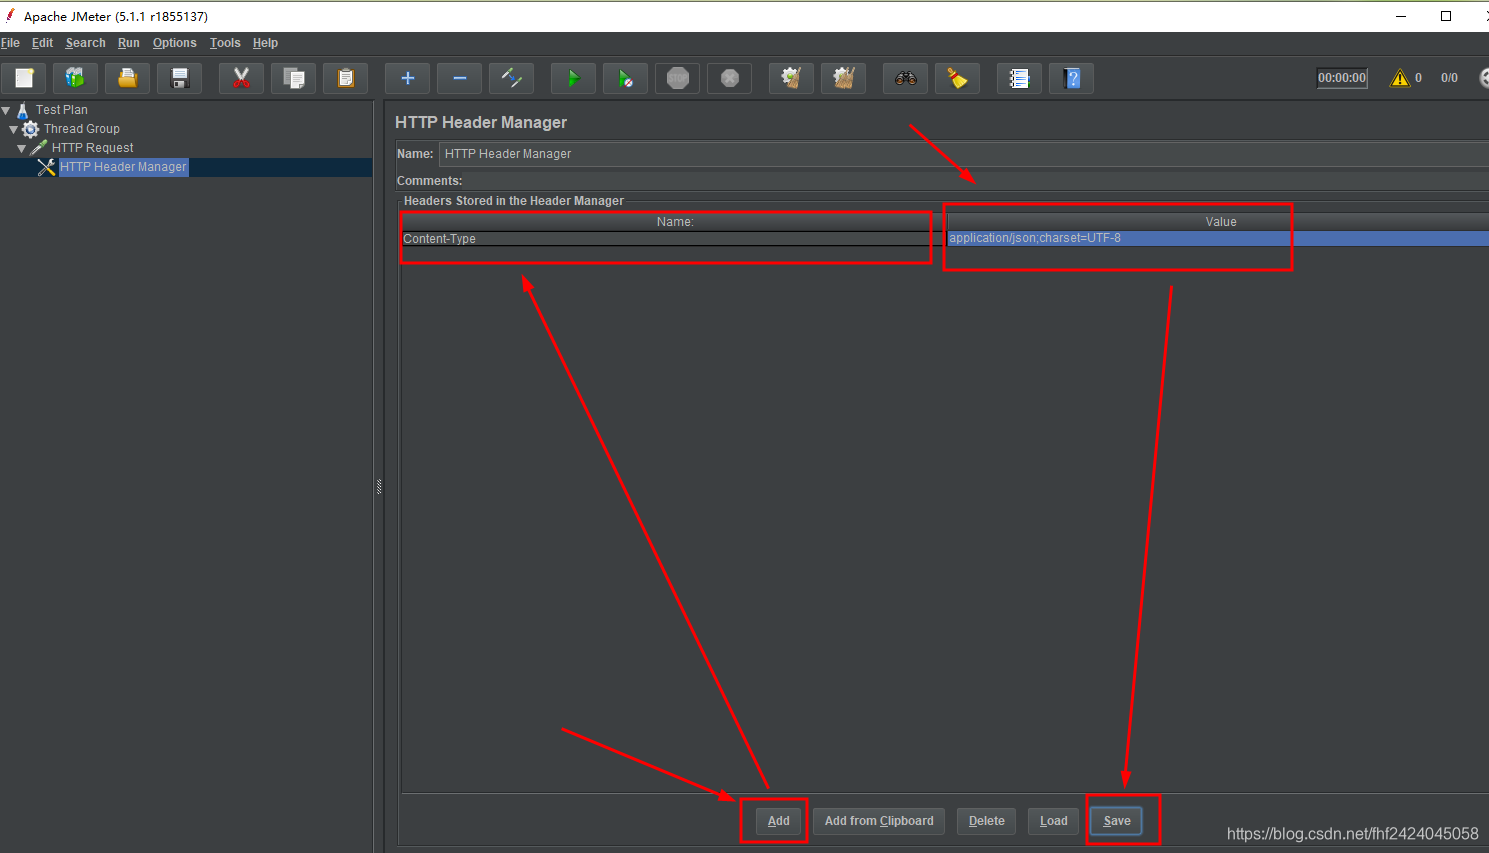This screenshot has height=853, width=1489.
Task: Collapse the HTTP Request tree node
Action: pyautogui.click(x=21, y=148)
